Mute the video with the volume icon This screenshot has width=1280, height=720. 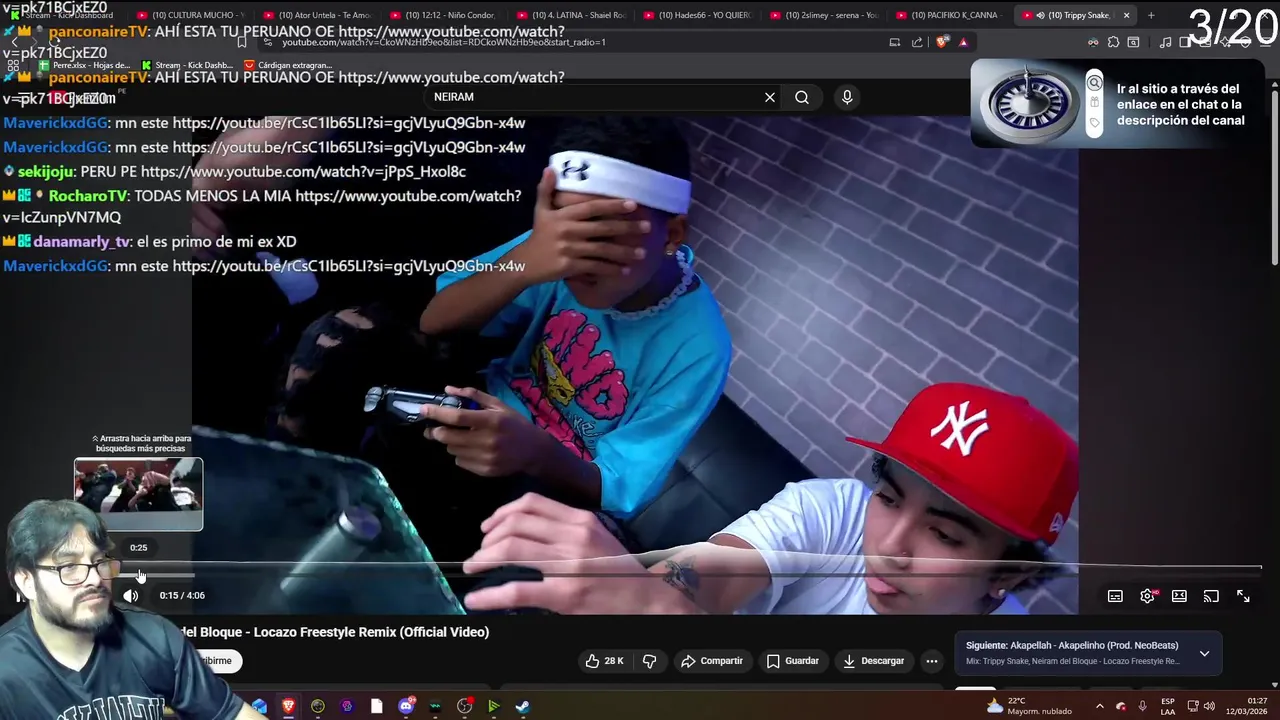tap(131, 596)
